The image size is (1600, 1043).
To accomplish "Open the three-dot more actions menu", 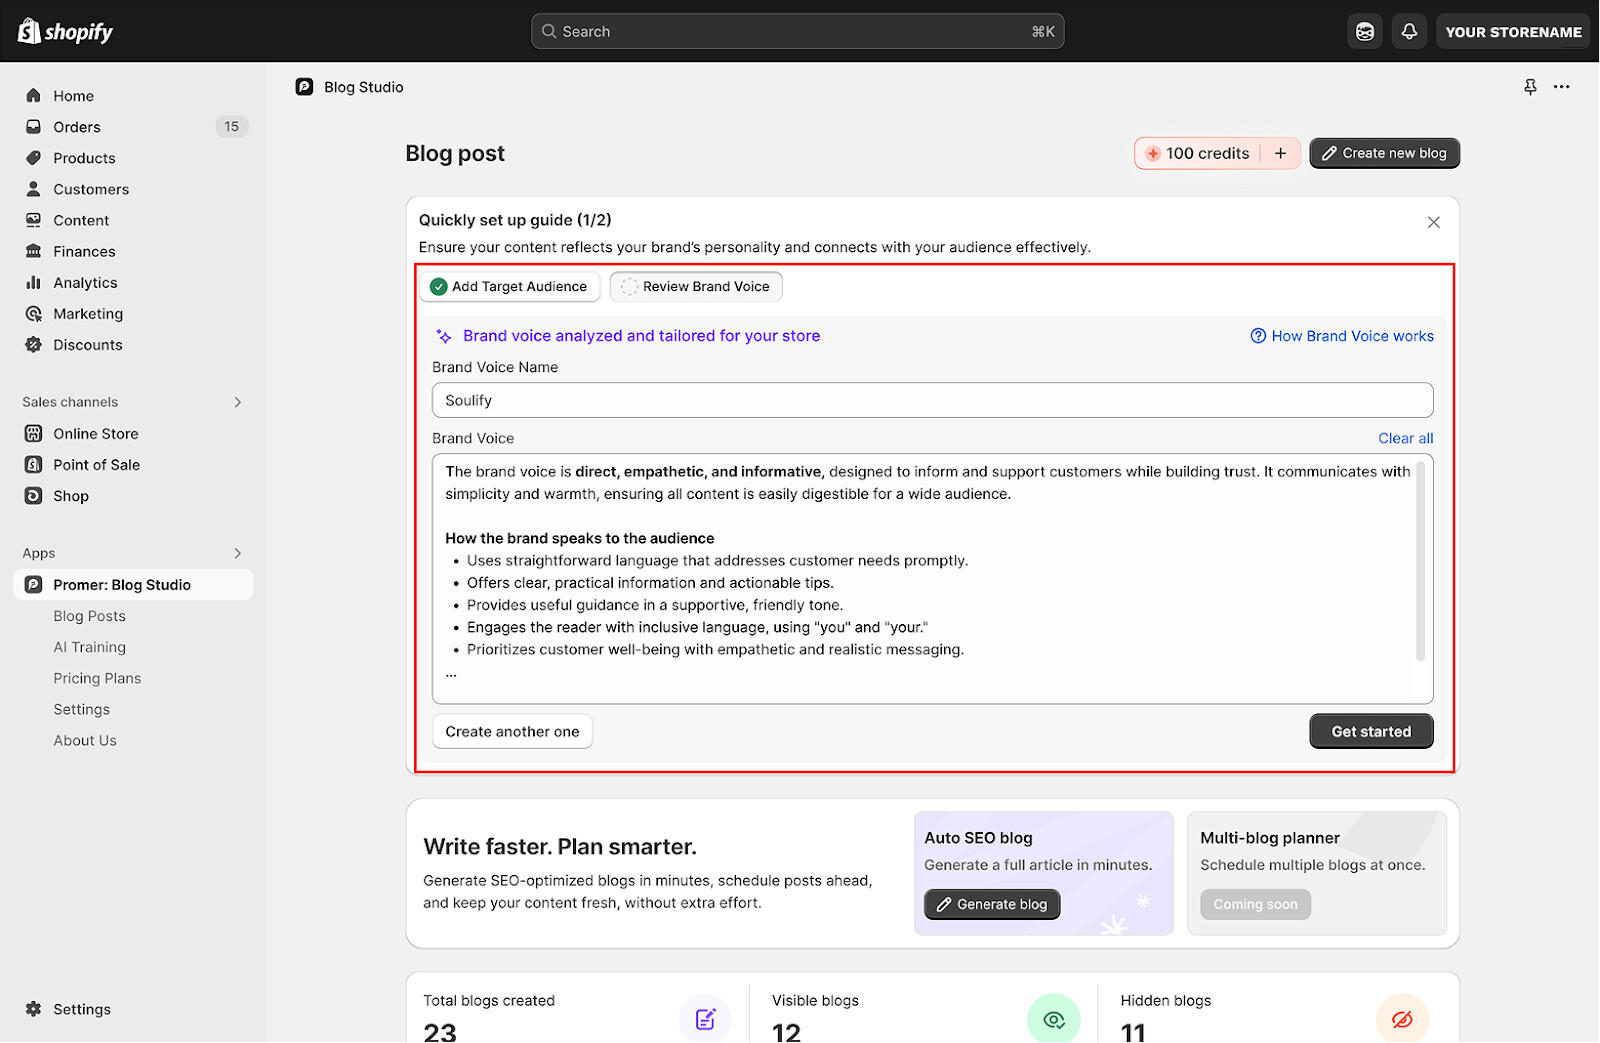I will [1562, 87].
